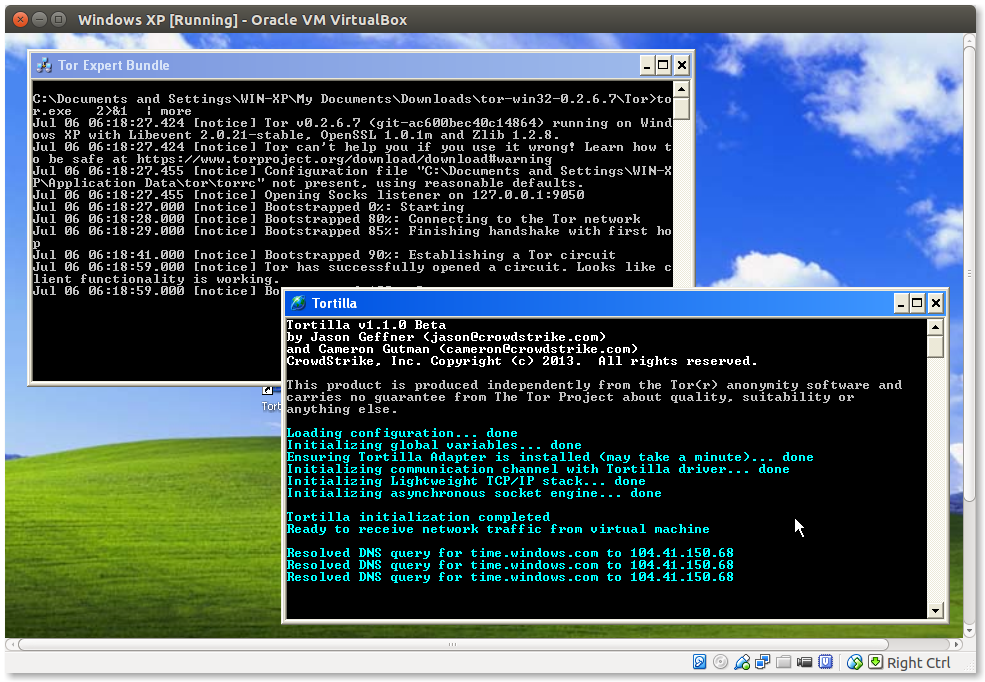Image resolution: width=985 pixels, height=682 pixels.
Task: Click 'Initializing Lightweight TCP/IP stack' line
Action: coord(466,481)
